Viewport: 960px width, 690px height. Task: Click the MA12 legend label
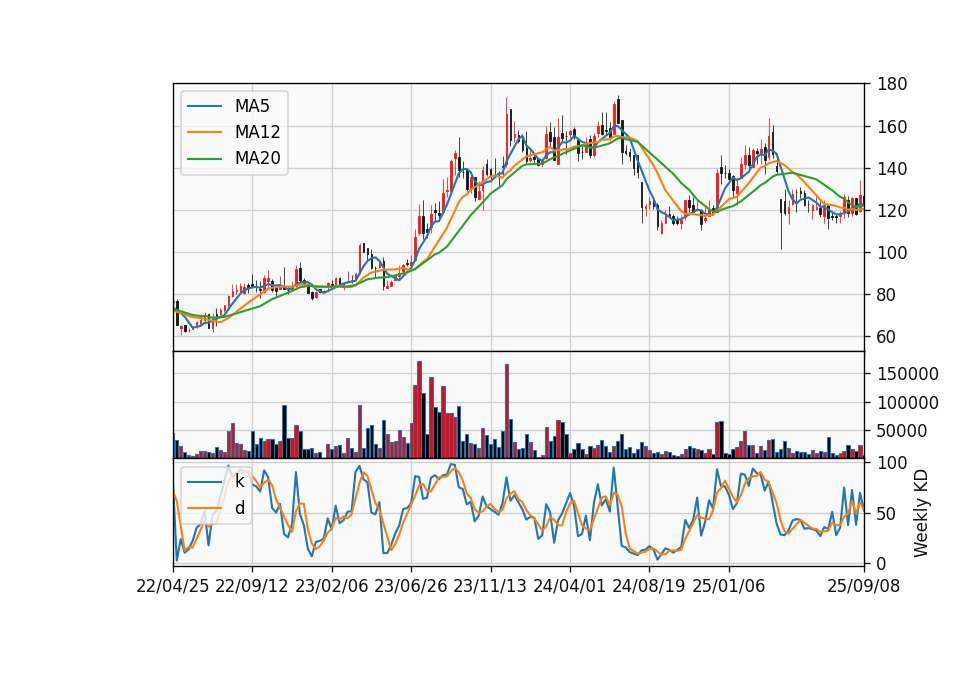click(x=257, y=132)
